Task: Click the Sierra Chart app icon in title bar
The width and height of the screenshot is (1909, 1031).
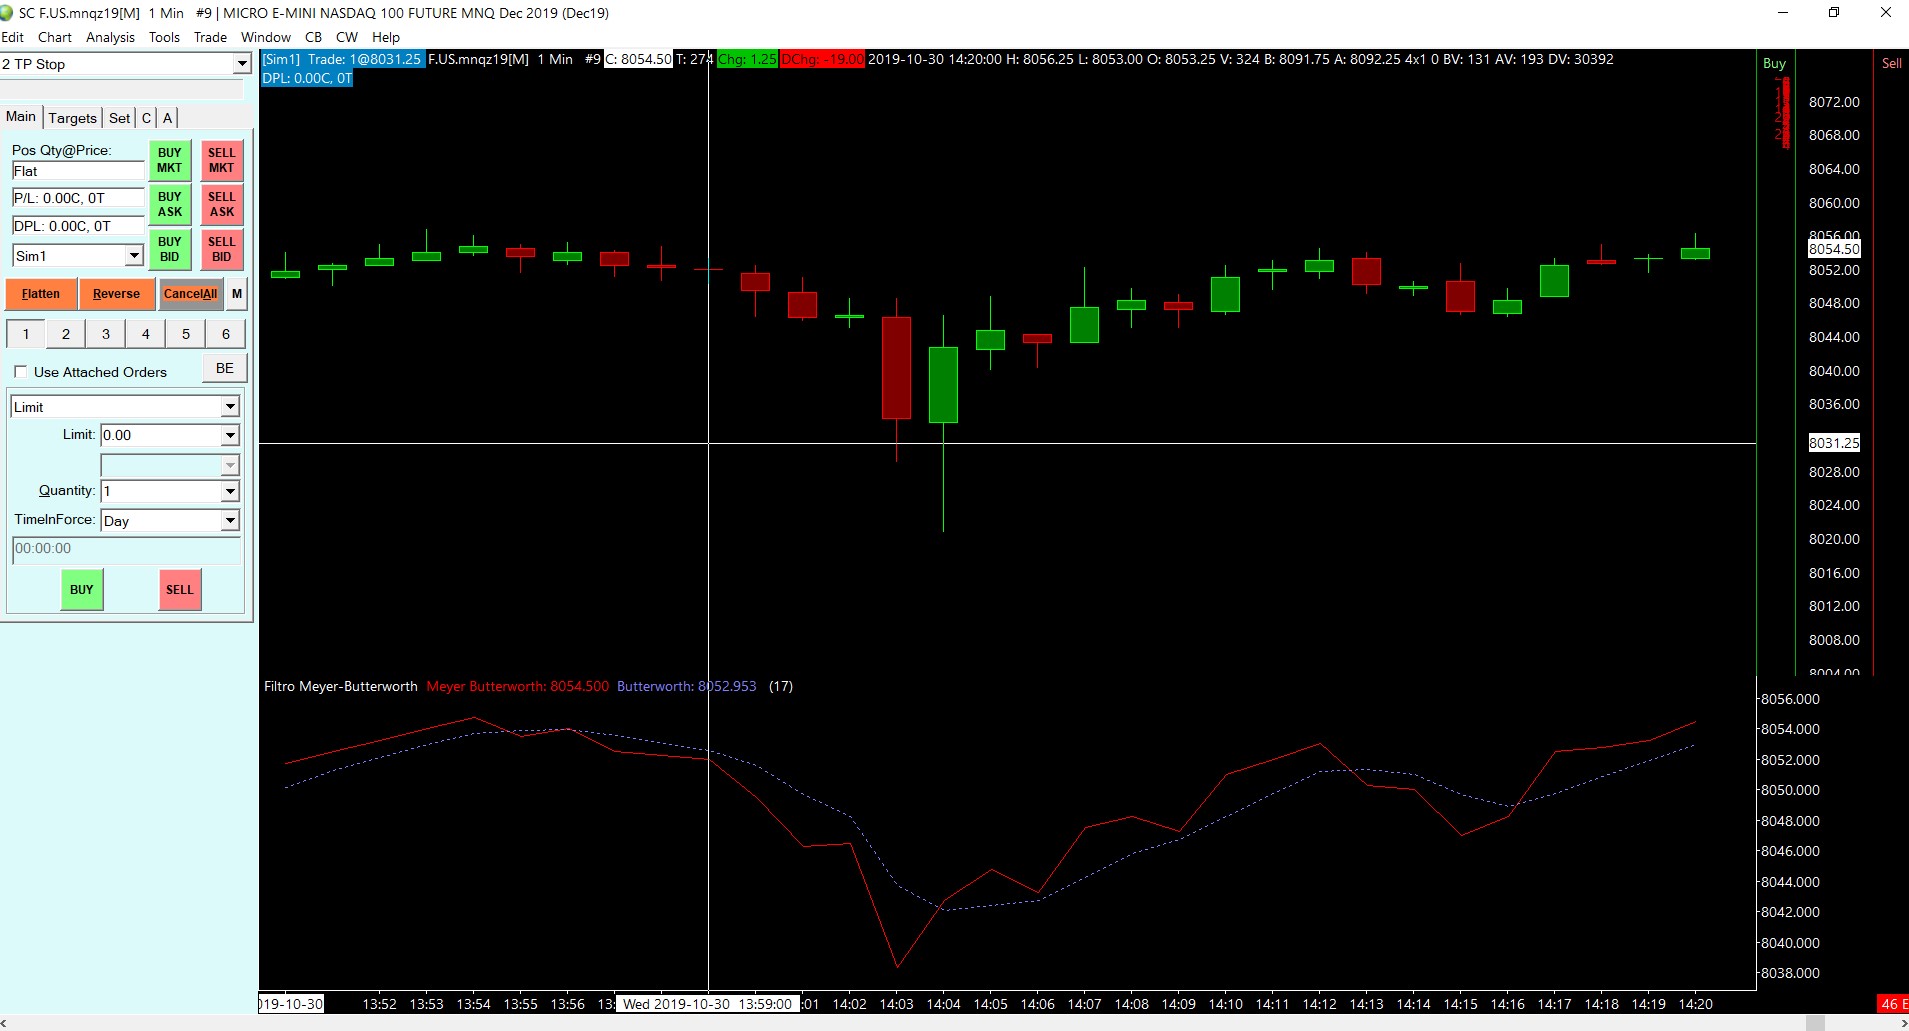Action: click(x=7, y=13)
